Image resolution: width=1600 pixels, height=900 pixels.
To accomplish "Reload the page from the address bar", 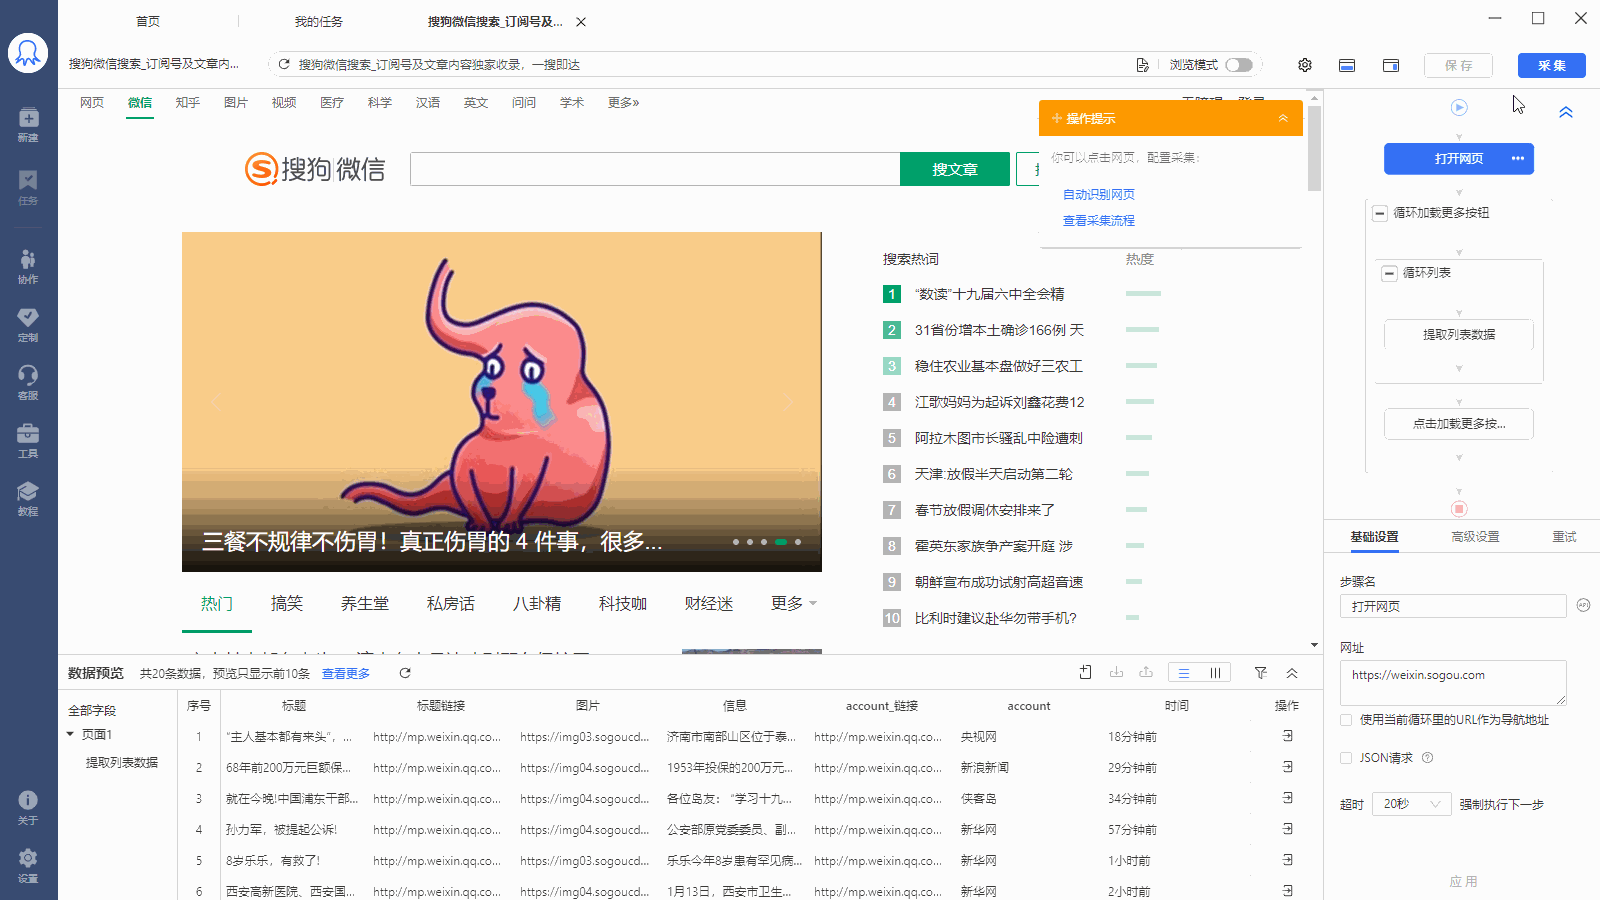I will point(284,64).
